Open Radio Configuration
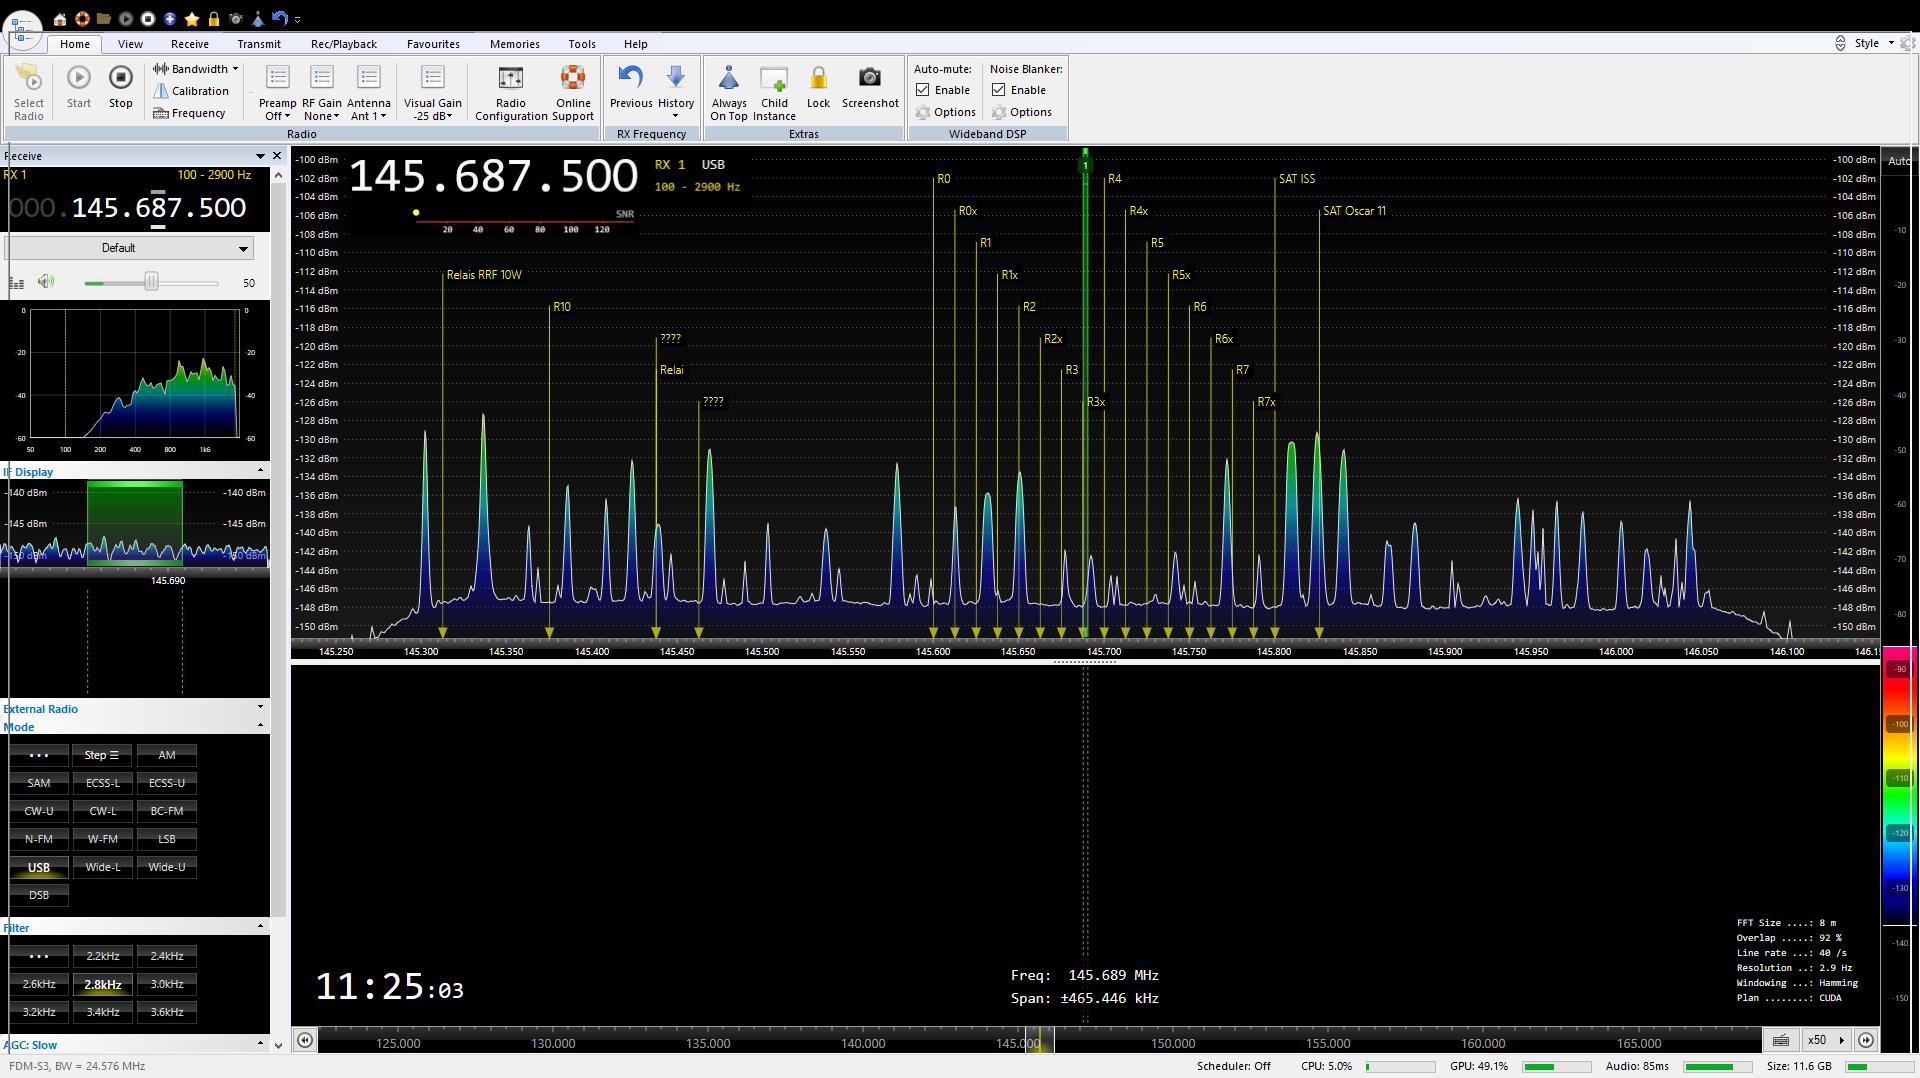The width and height of the screenshot is (1920, 1078). point(510,80)
